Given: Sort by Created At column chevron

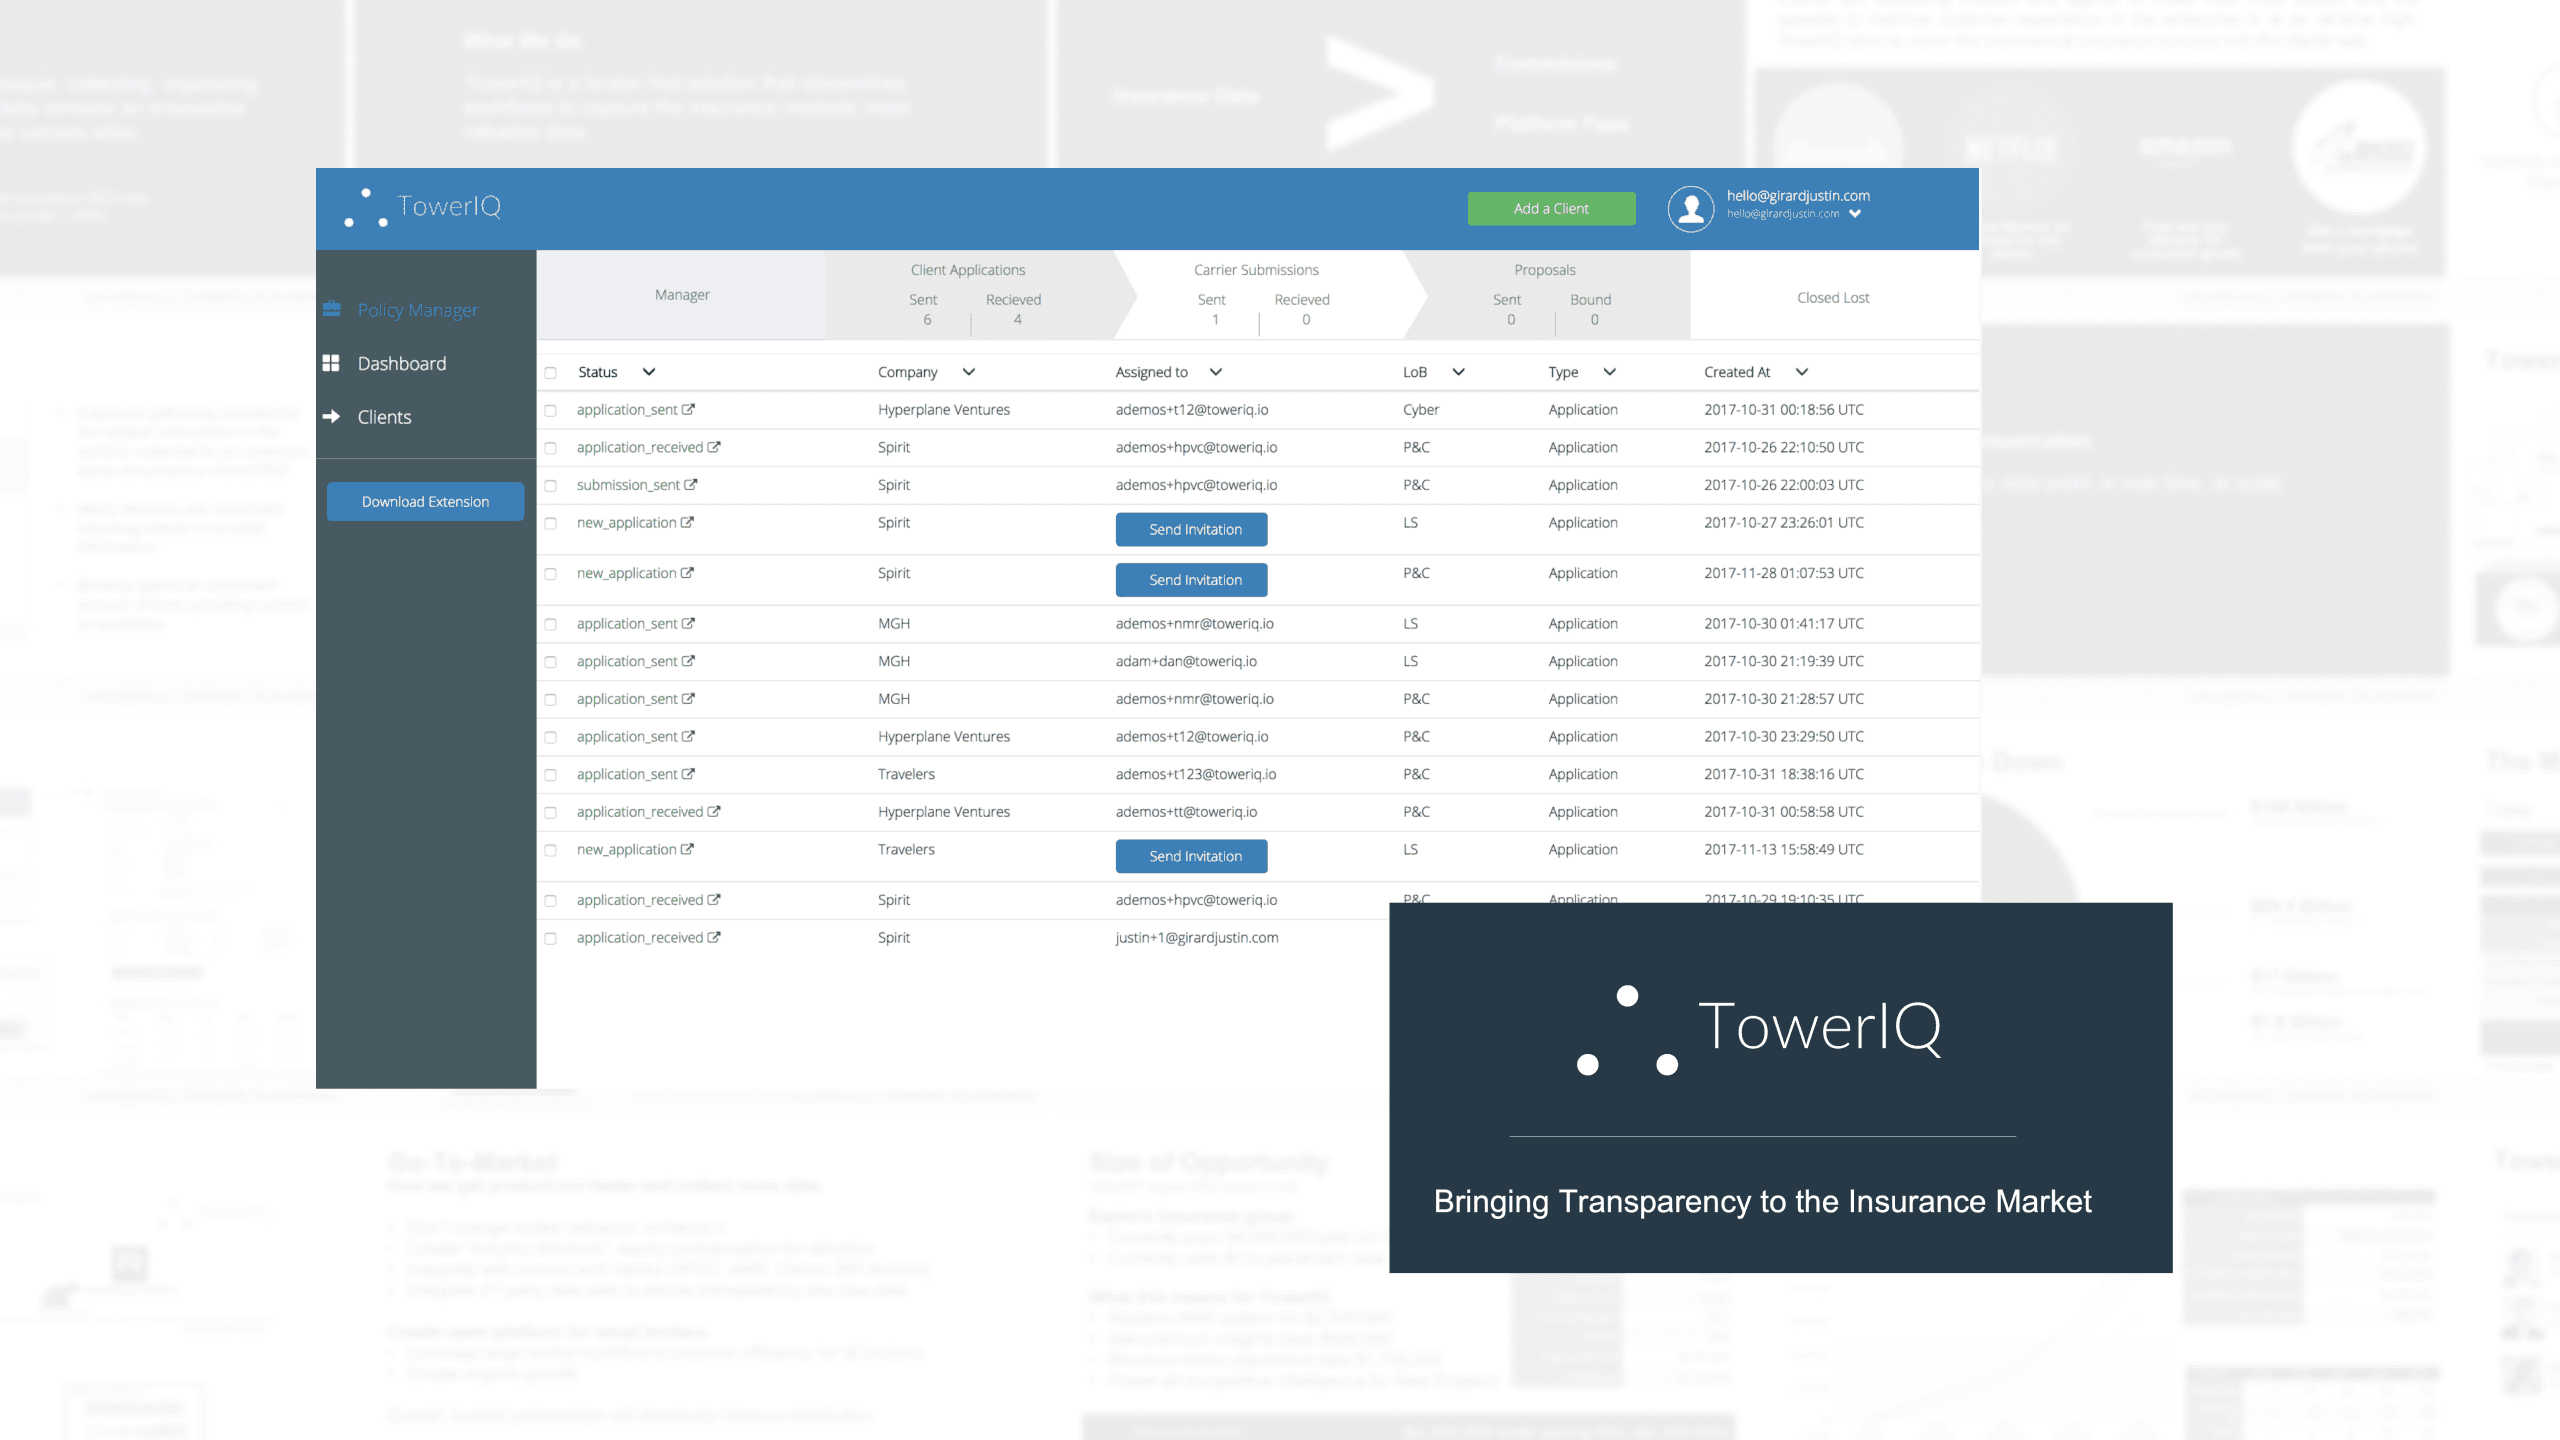Looking at the screenshot, I should (1802, 372).
